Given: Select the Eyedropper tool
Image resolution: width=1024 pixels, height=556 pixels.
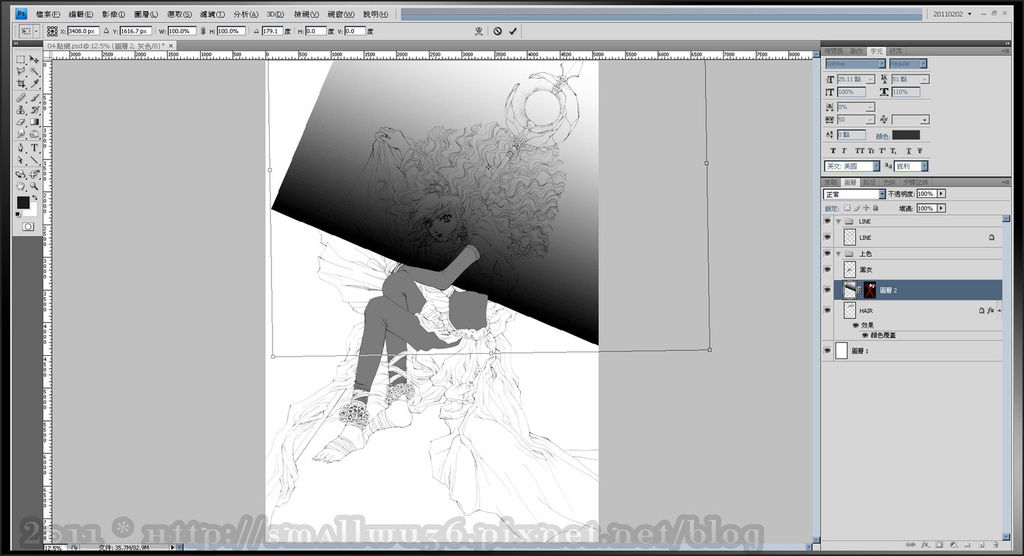Looking at the screenshot, I should [x=34, y=84].
